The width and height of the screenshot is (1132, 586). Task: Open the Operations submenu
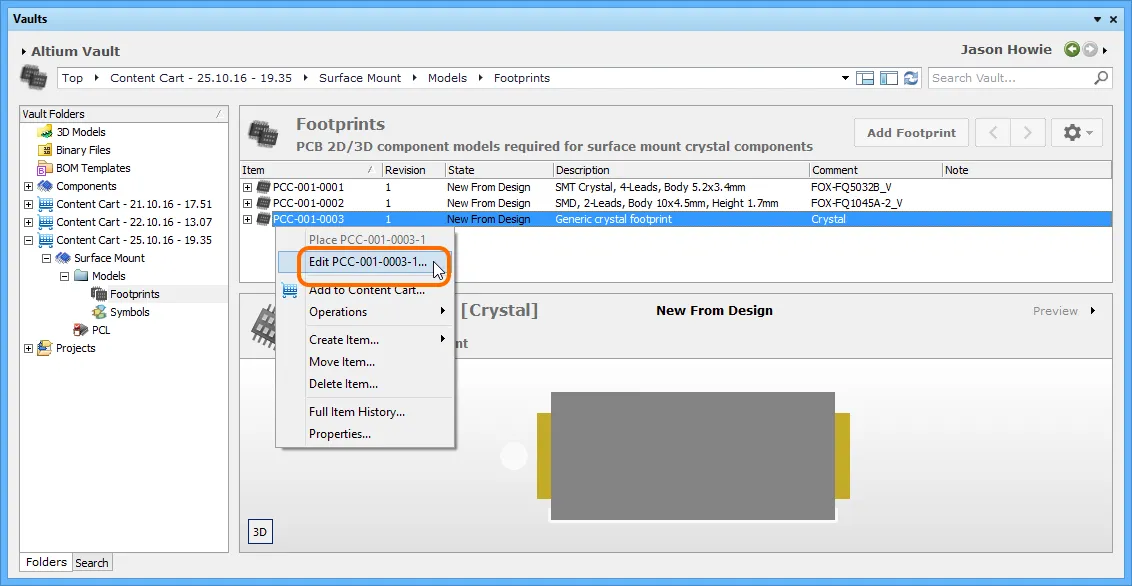pyautogui.click(x=365, y=312)
